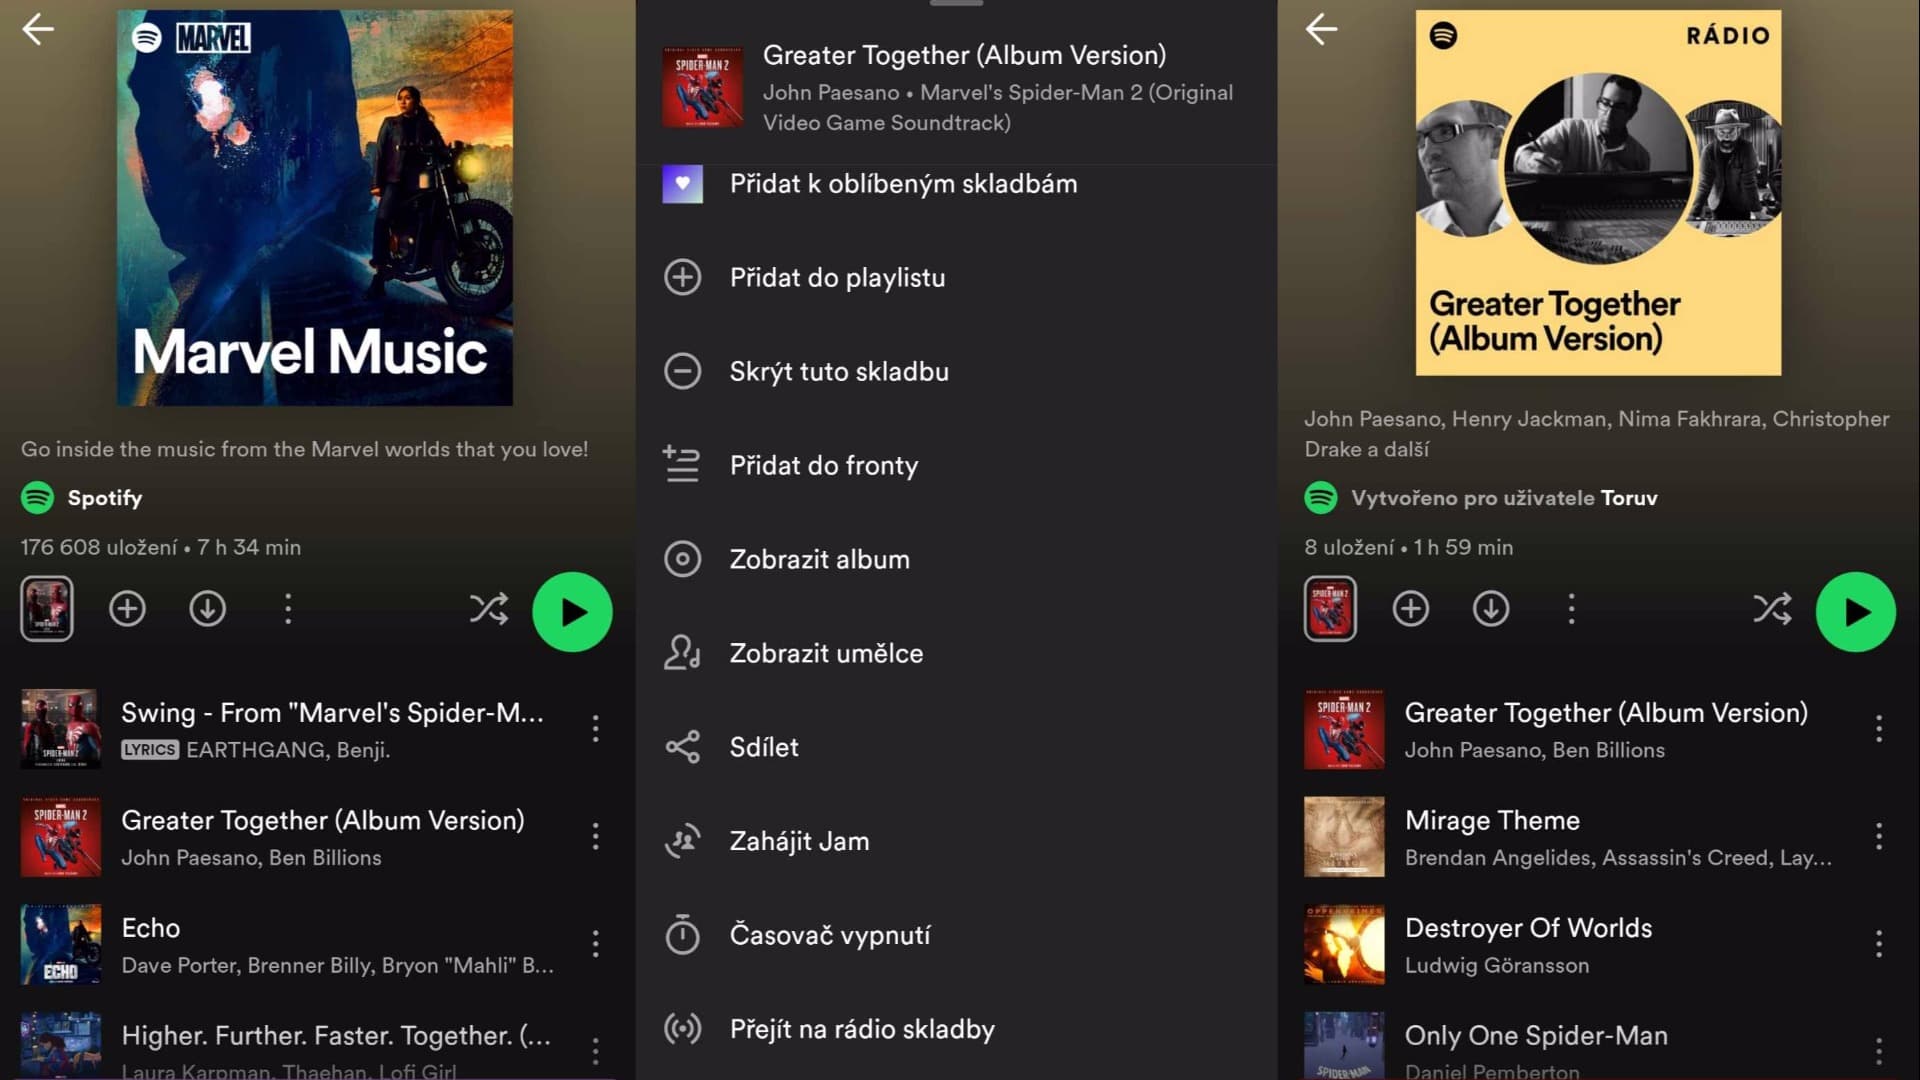1920x1080 pixels.
Task: Open options for Higher. Further. Faster. Together.
Action: pyautogui.click(x=596, y=1051)
